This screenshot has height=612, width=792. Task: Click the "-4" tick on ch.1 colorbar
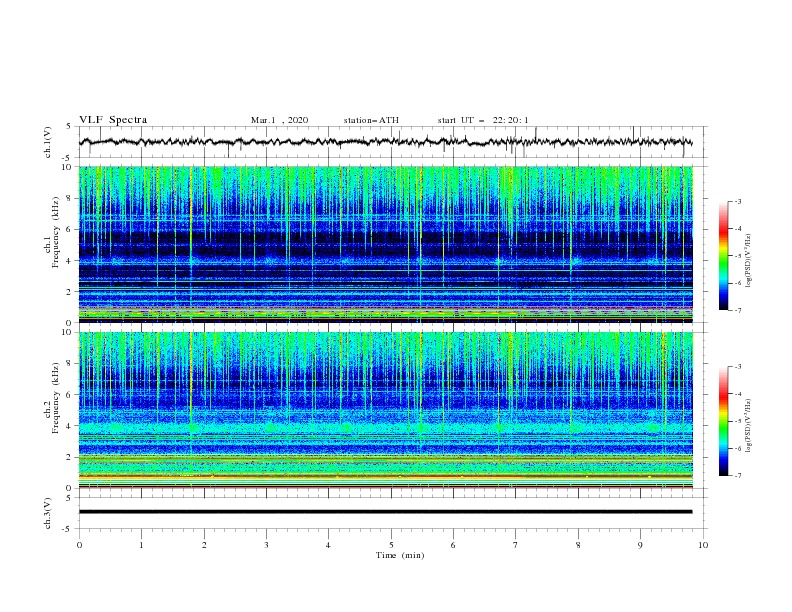point(738,229)
